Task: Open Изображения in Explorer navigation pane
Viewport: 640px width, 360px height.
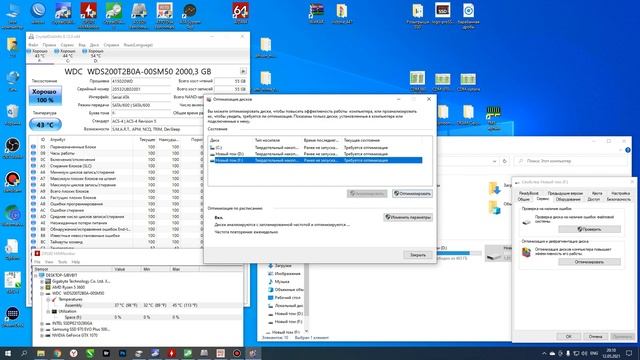Action: [x=284, y=274]
